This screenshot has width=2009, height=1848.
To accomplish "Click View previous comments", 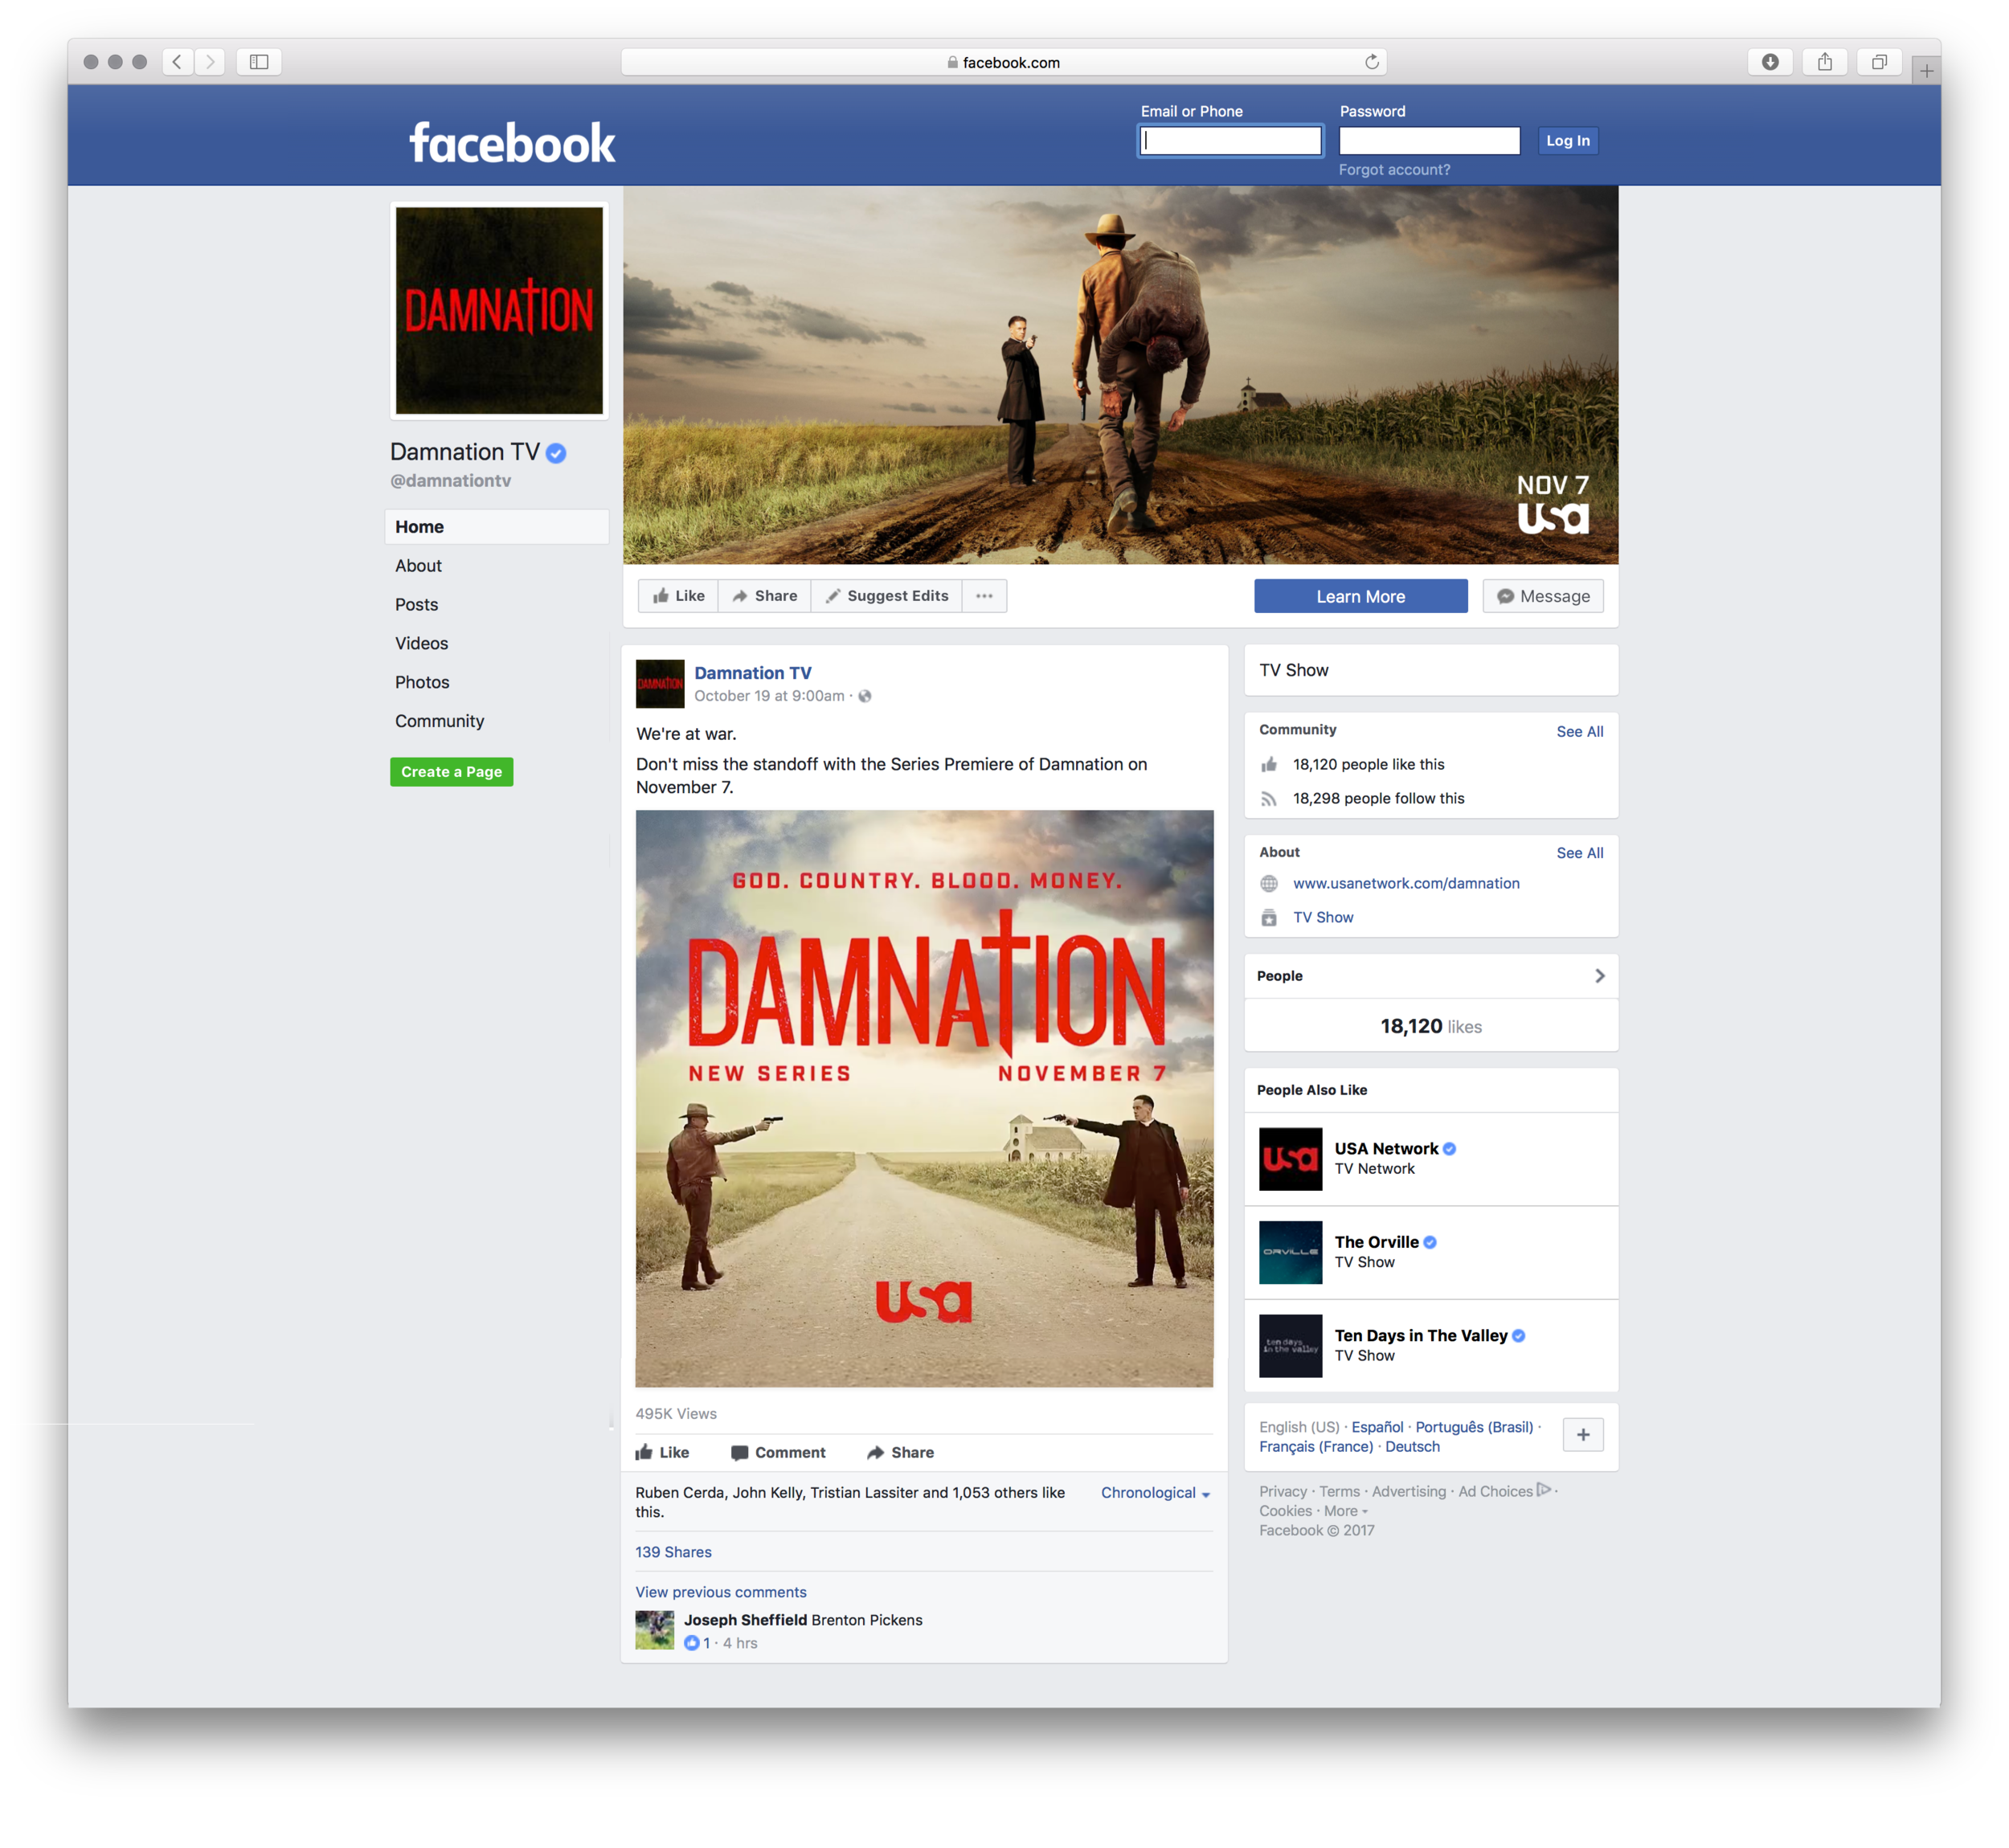I will click(x=720, y=1592).
